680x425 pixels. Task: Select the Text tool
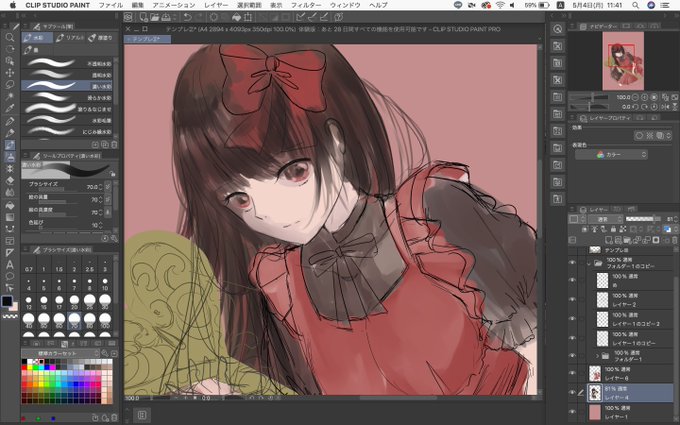(10, 265)
